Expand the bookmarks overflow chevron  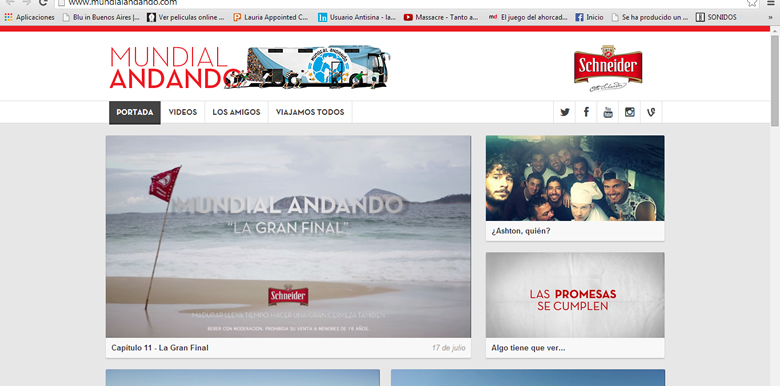pyautogui.click(x=771, y=17)
